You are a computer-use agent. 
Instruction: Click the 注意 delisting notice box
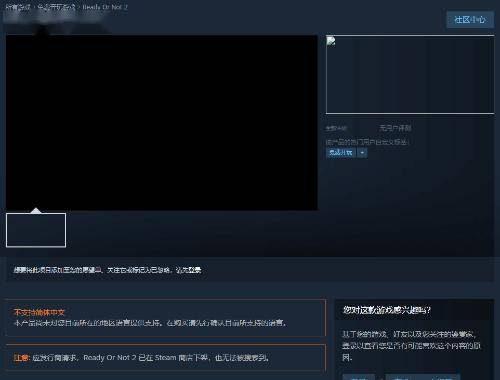[166, 358]
